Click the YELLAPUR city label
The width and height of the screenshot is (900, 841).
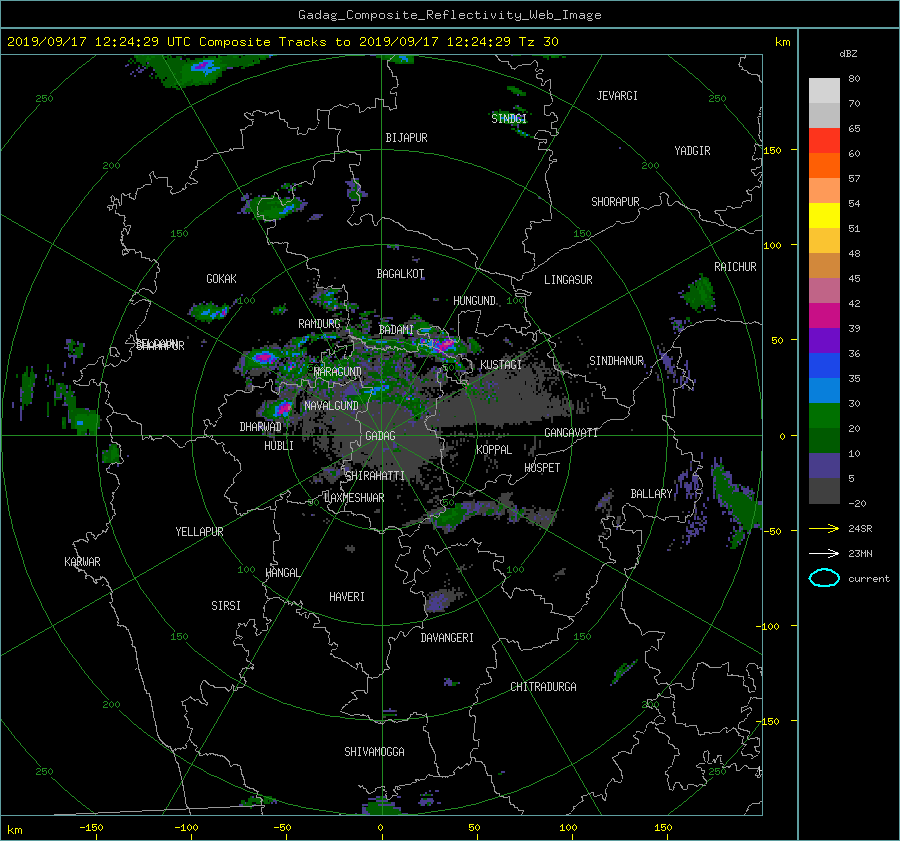(199, 532)
